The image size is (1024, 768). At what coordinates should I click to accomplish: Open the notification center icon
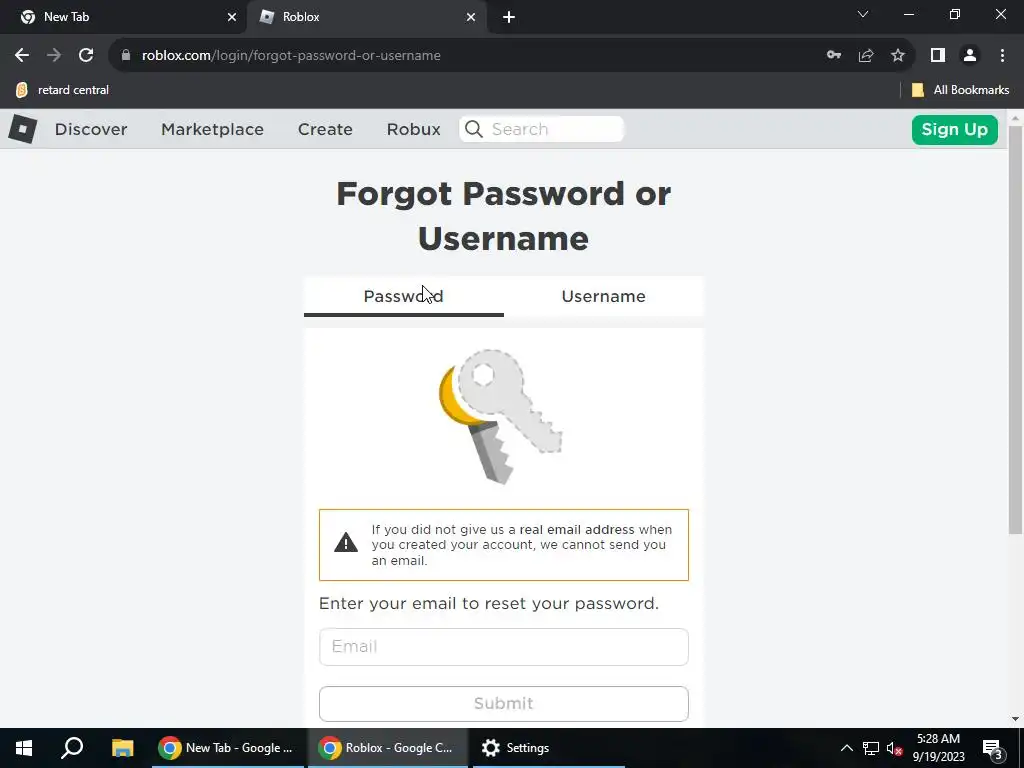click(993, 749)
